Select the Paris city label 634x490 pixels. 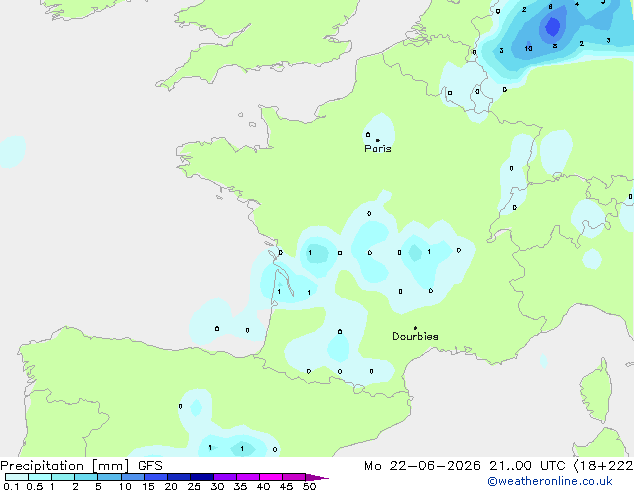point(378,149)
